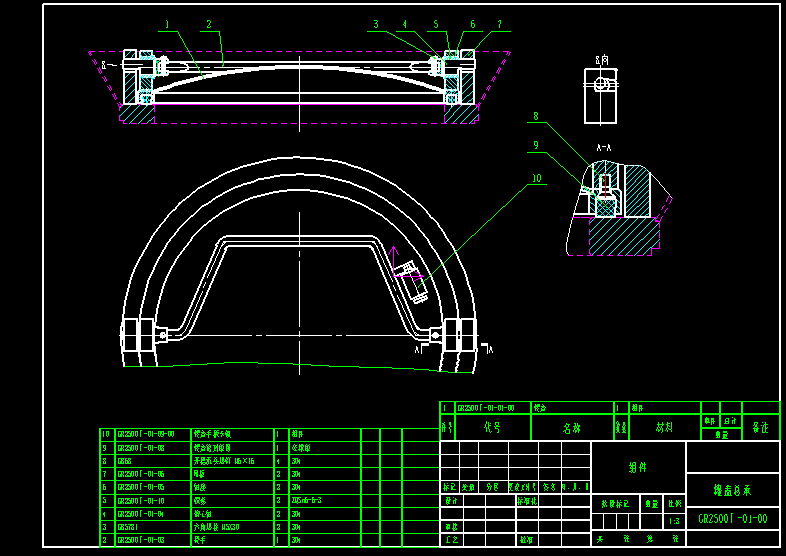Click item number 9 in the parts list
786x556 pixels.
106,448
